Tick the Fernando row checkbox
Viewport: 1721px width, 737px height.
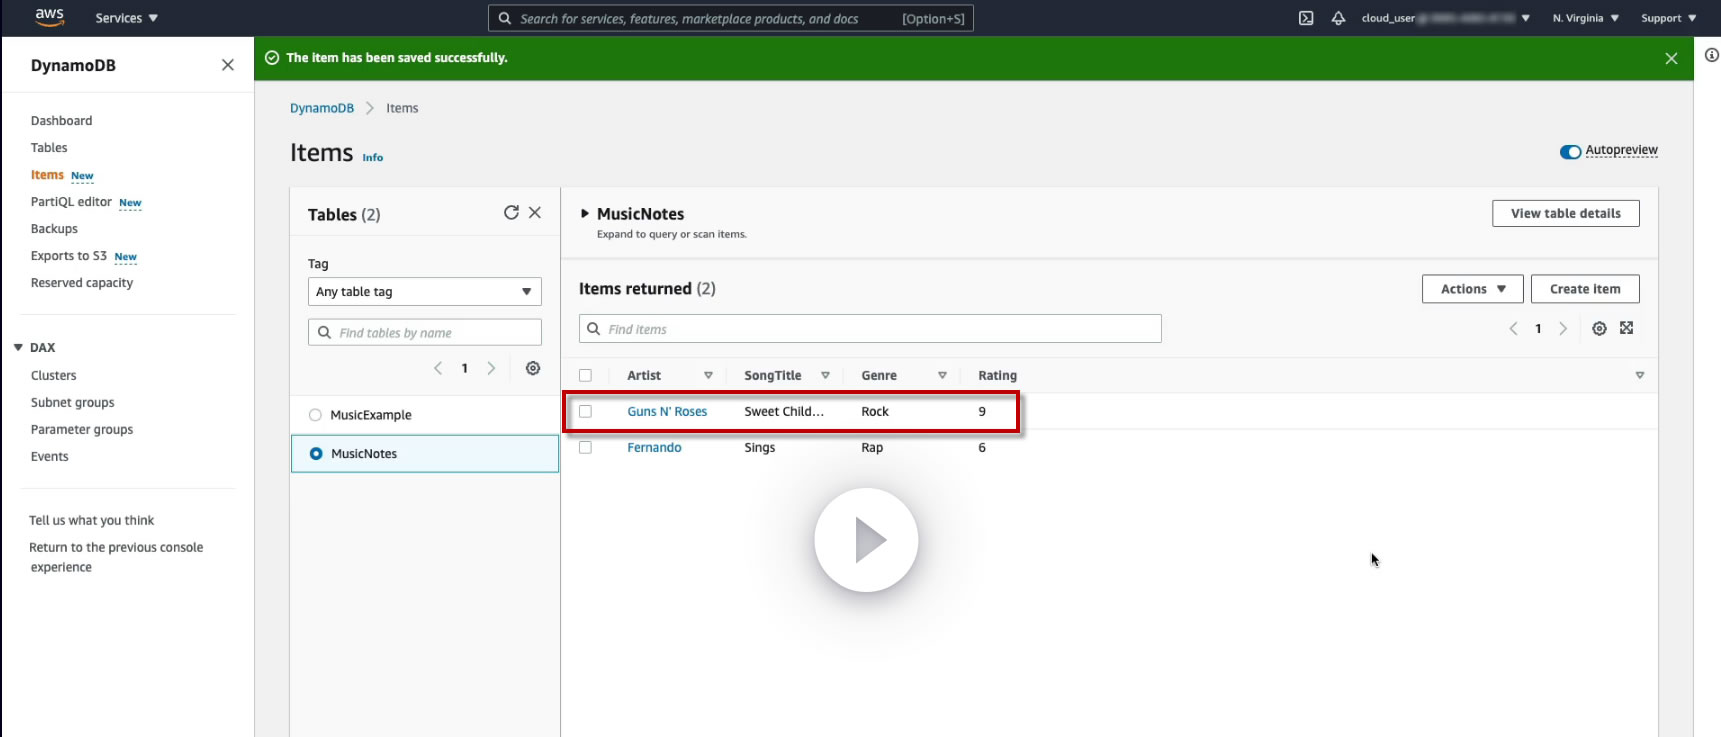586,448
